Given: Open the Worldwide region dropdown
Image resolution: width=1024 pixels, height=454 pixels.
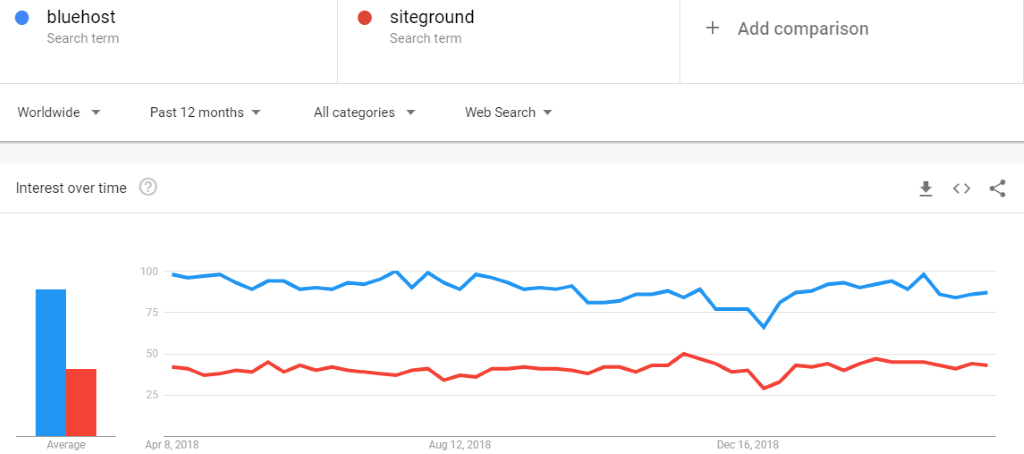Looking at the screenshot, I should coord(59,112).
